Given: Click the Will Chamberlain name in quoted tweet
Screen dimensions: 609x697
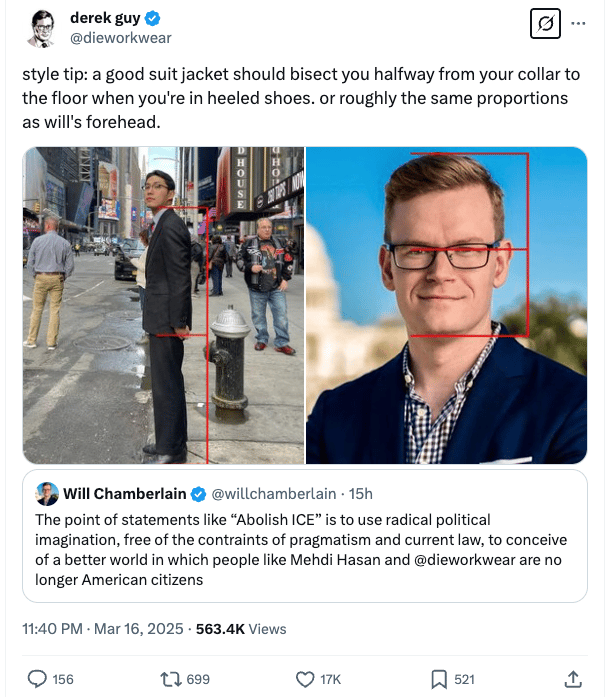Looking at the screenshot, I should tap(124, 494).
